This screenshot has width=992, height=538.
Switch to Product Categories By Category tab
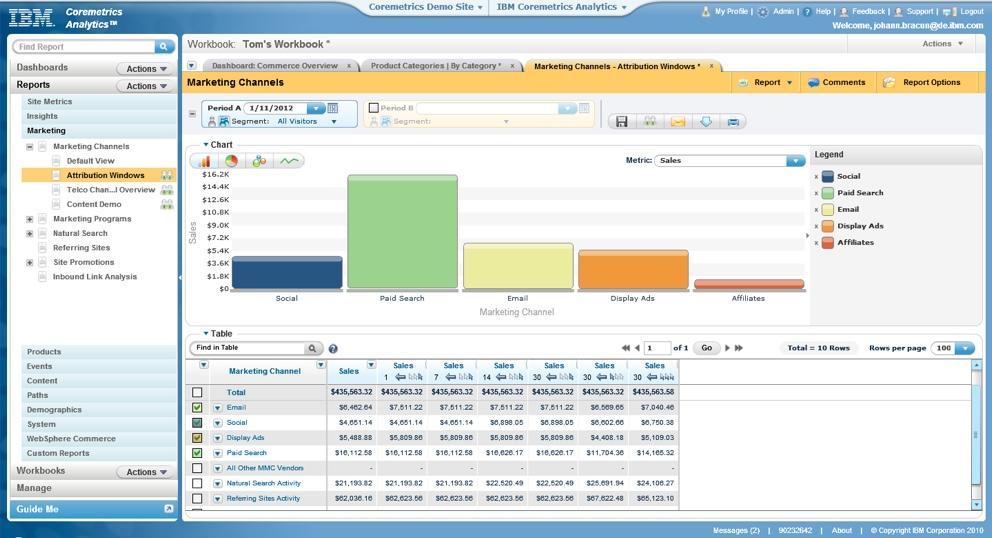coord(435,66)
